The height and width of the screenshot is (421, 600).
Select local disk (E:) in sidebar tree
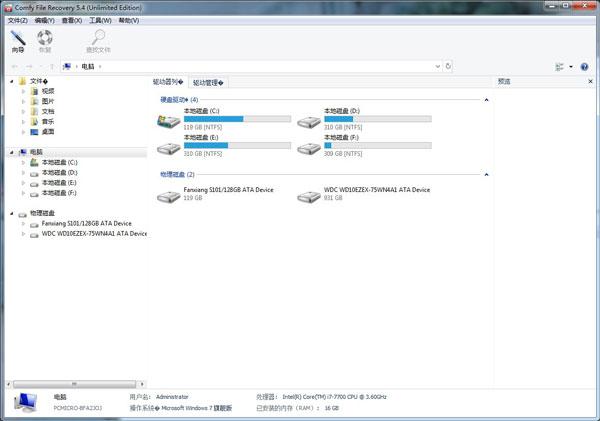click(x=59, y=183)
